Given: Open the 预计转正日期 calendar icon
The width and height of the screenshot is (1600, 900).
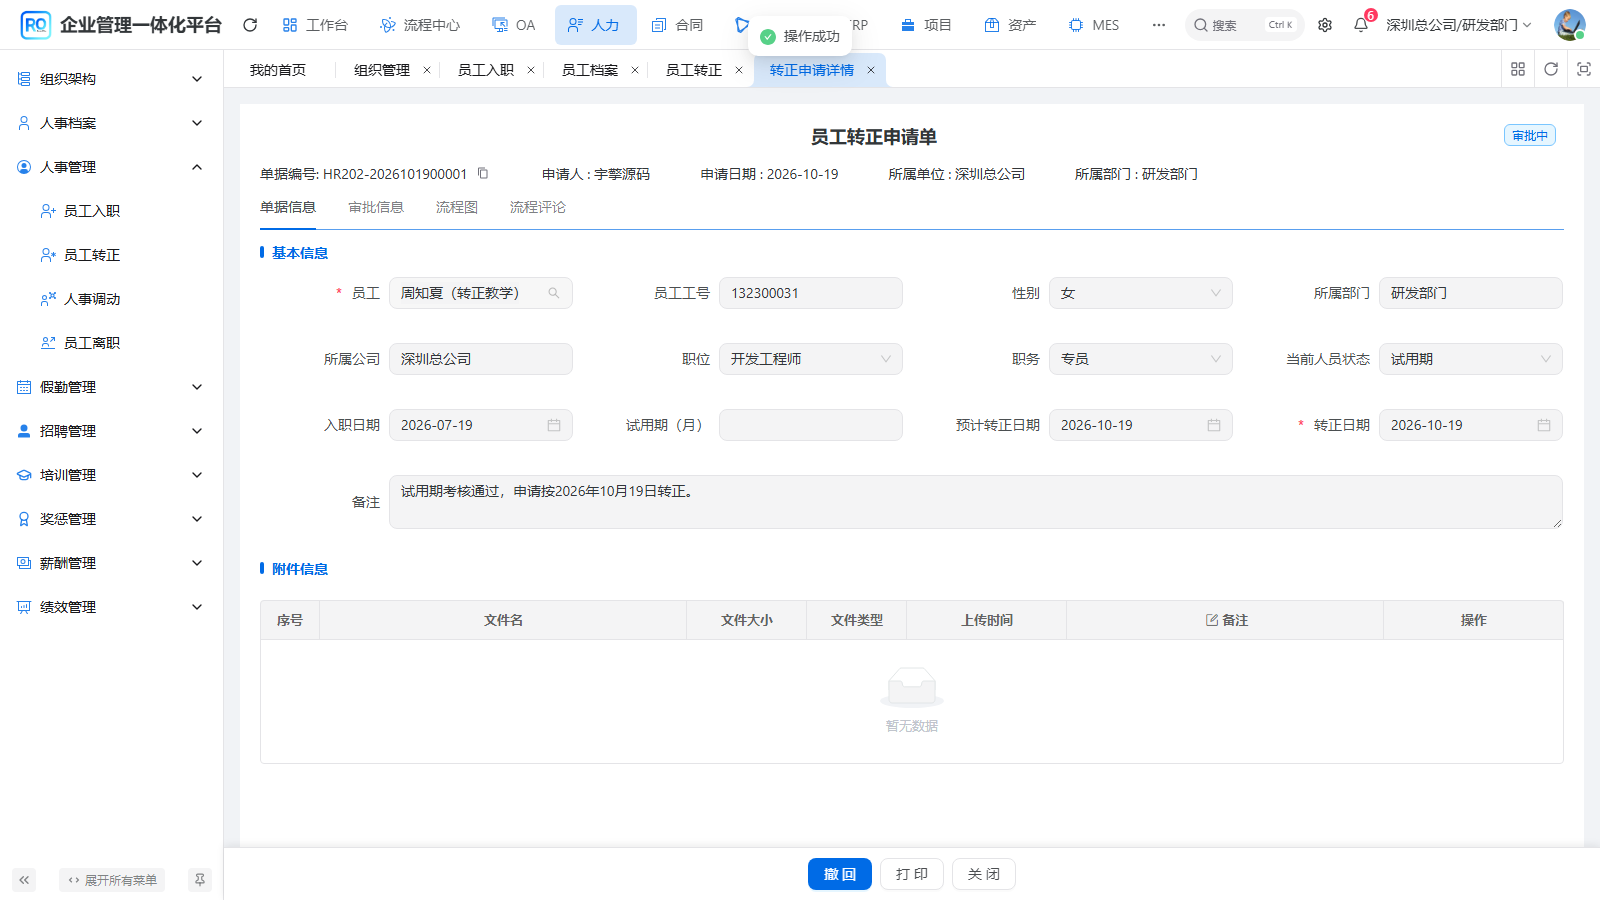Looking at the screenshot, I should point(1214,425).
